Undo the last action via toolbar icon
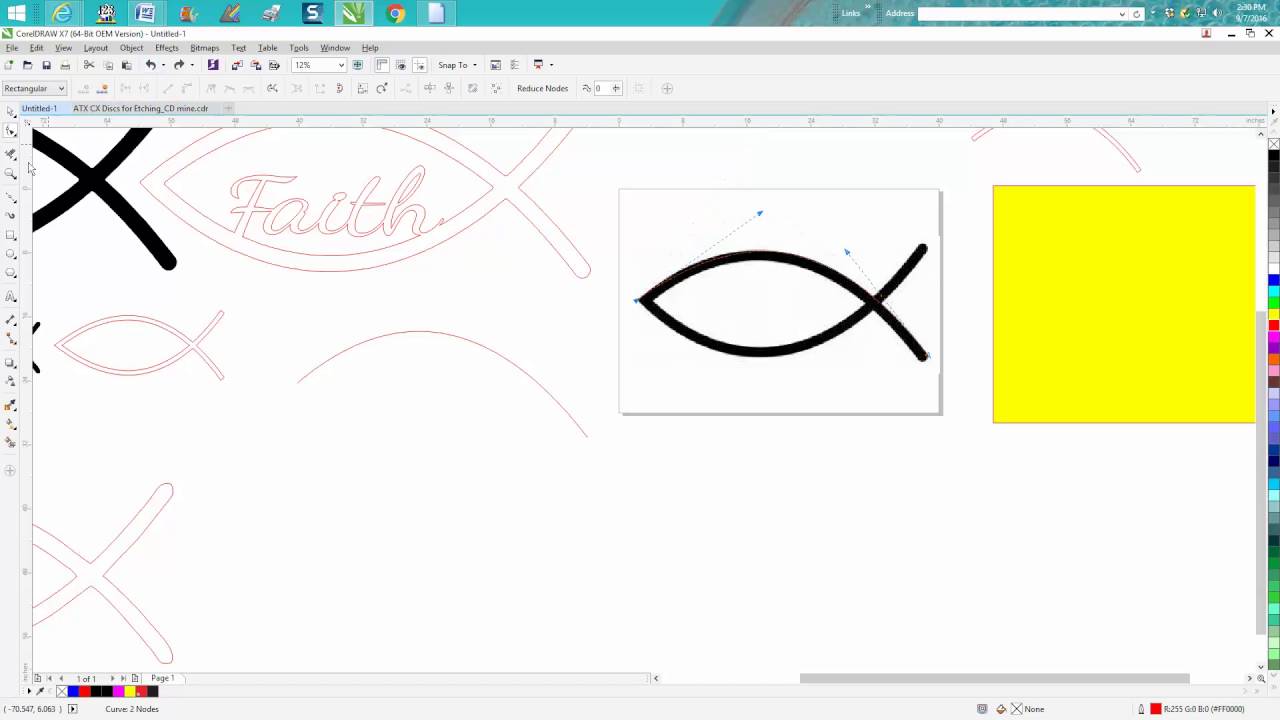 (x=151, y=64)
